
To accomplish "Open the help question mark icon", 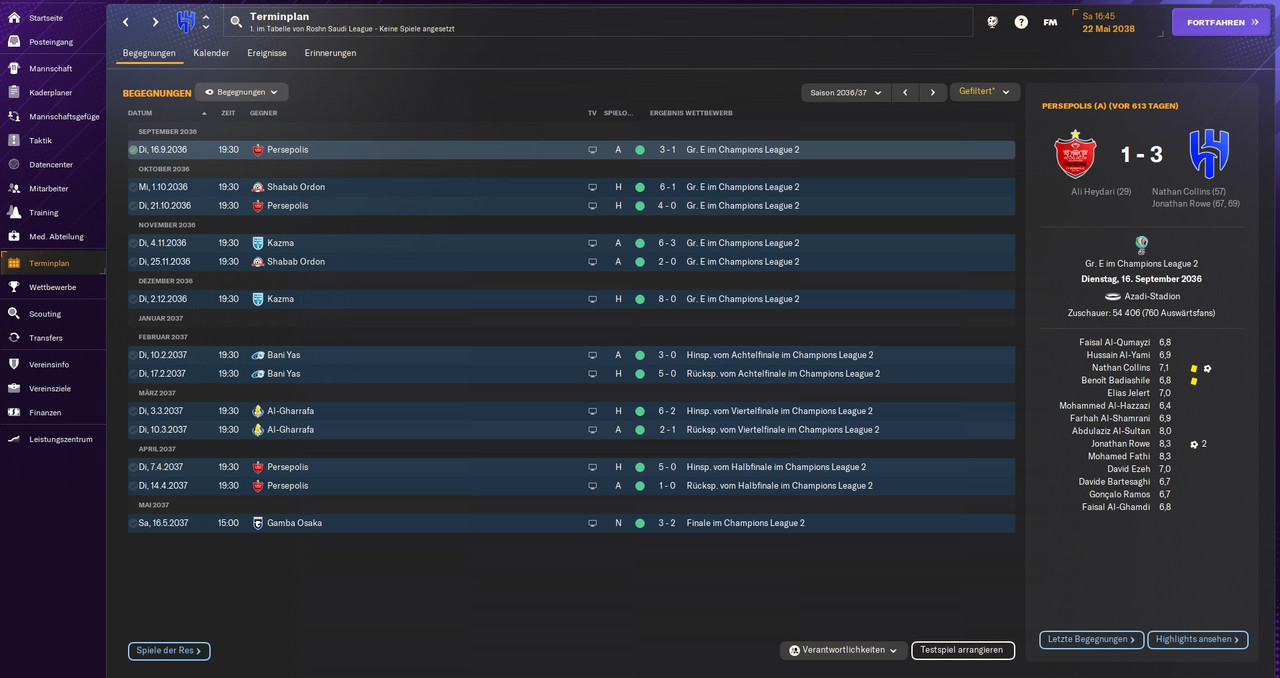I will tap(1021, 22).
